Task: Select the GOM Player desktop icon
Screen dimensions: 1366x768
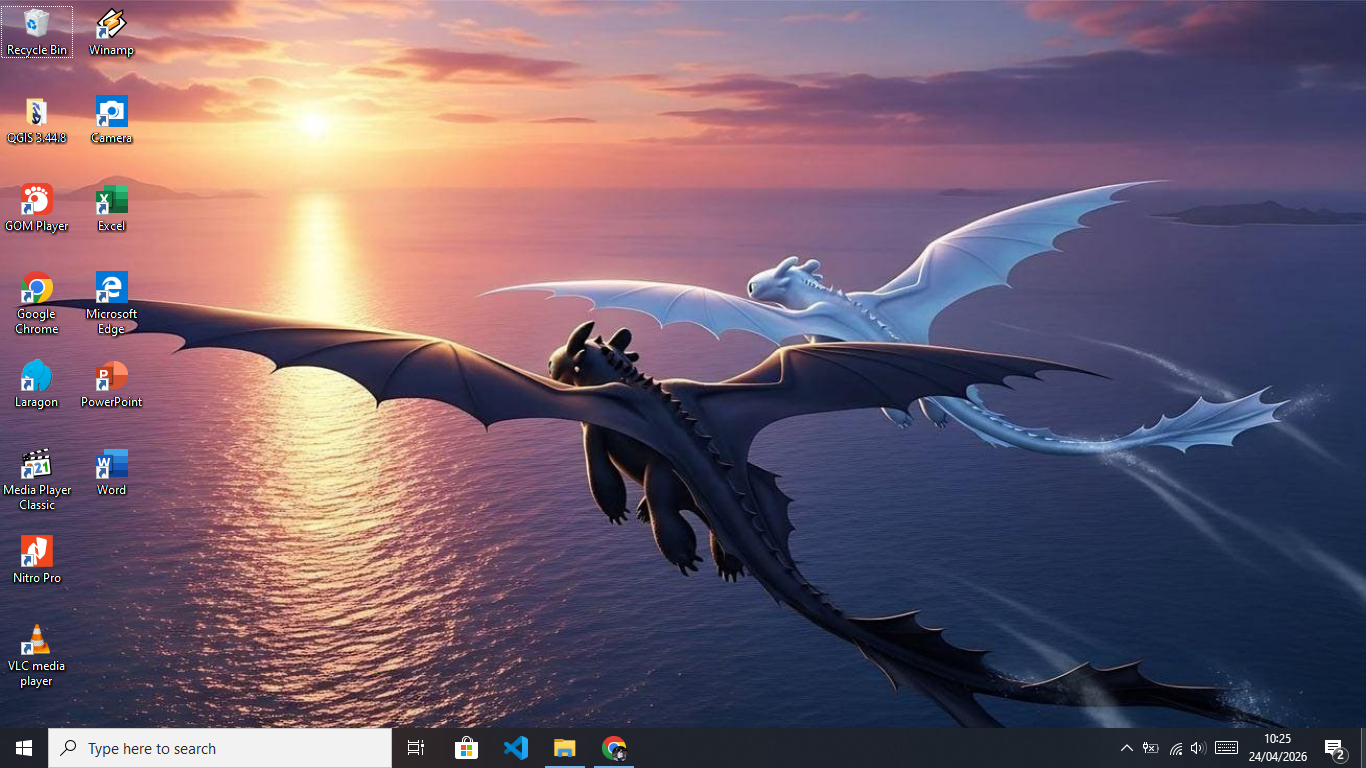Action: (37, 208)
